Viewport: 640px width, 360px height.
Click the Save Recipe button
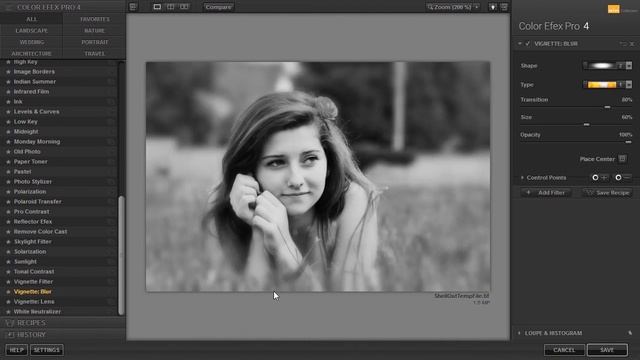(607, 193)
